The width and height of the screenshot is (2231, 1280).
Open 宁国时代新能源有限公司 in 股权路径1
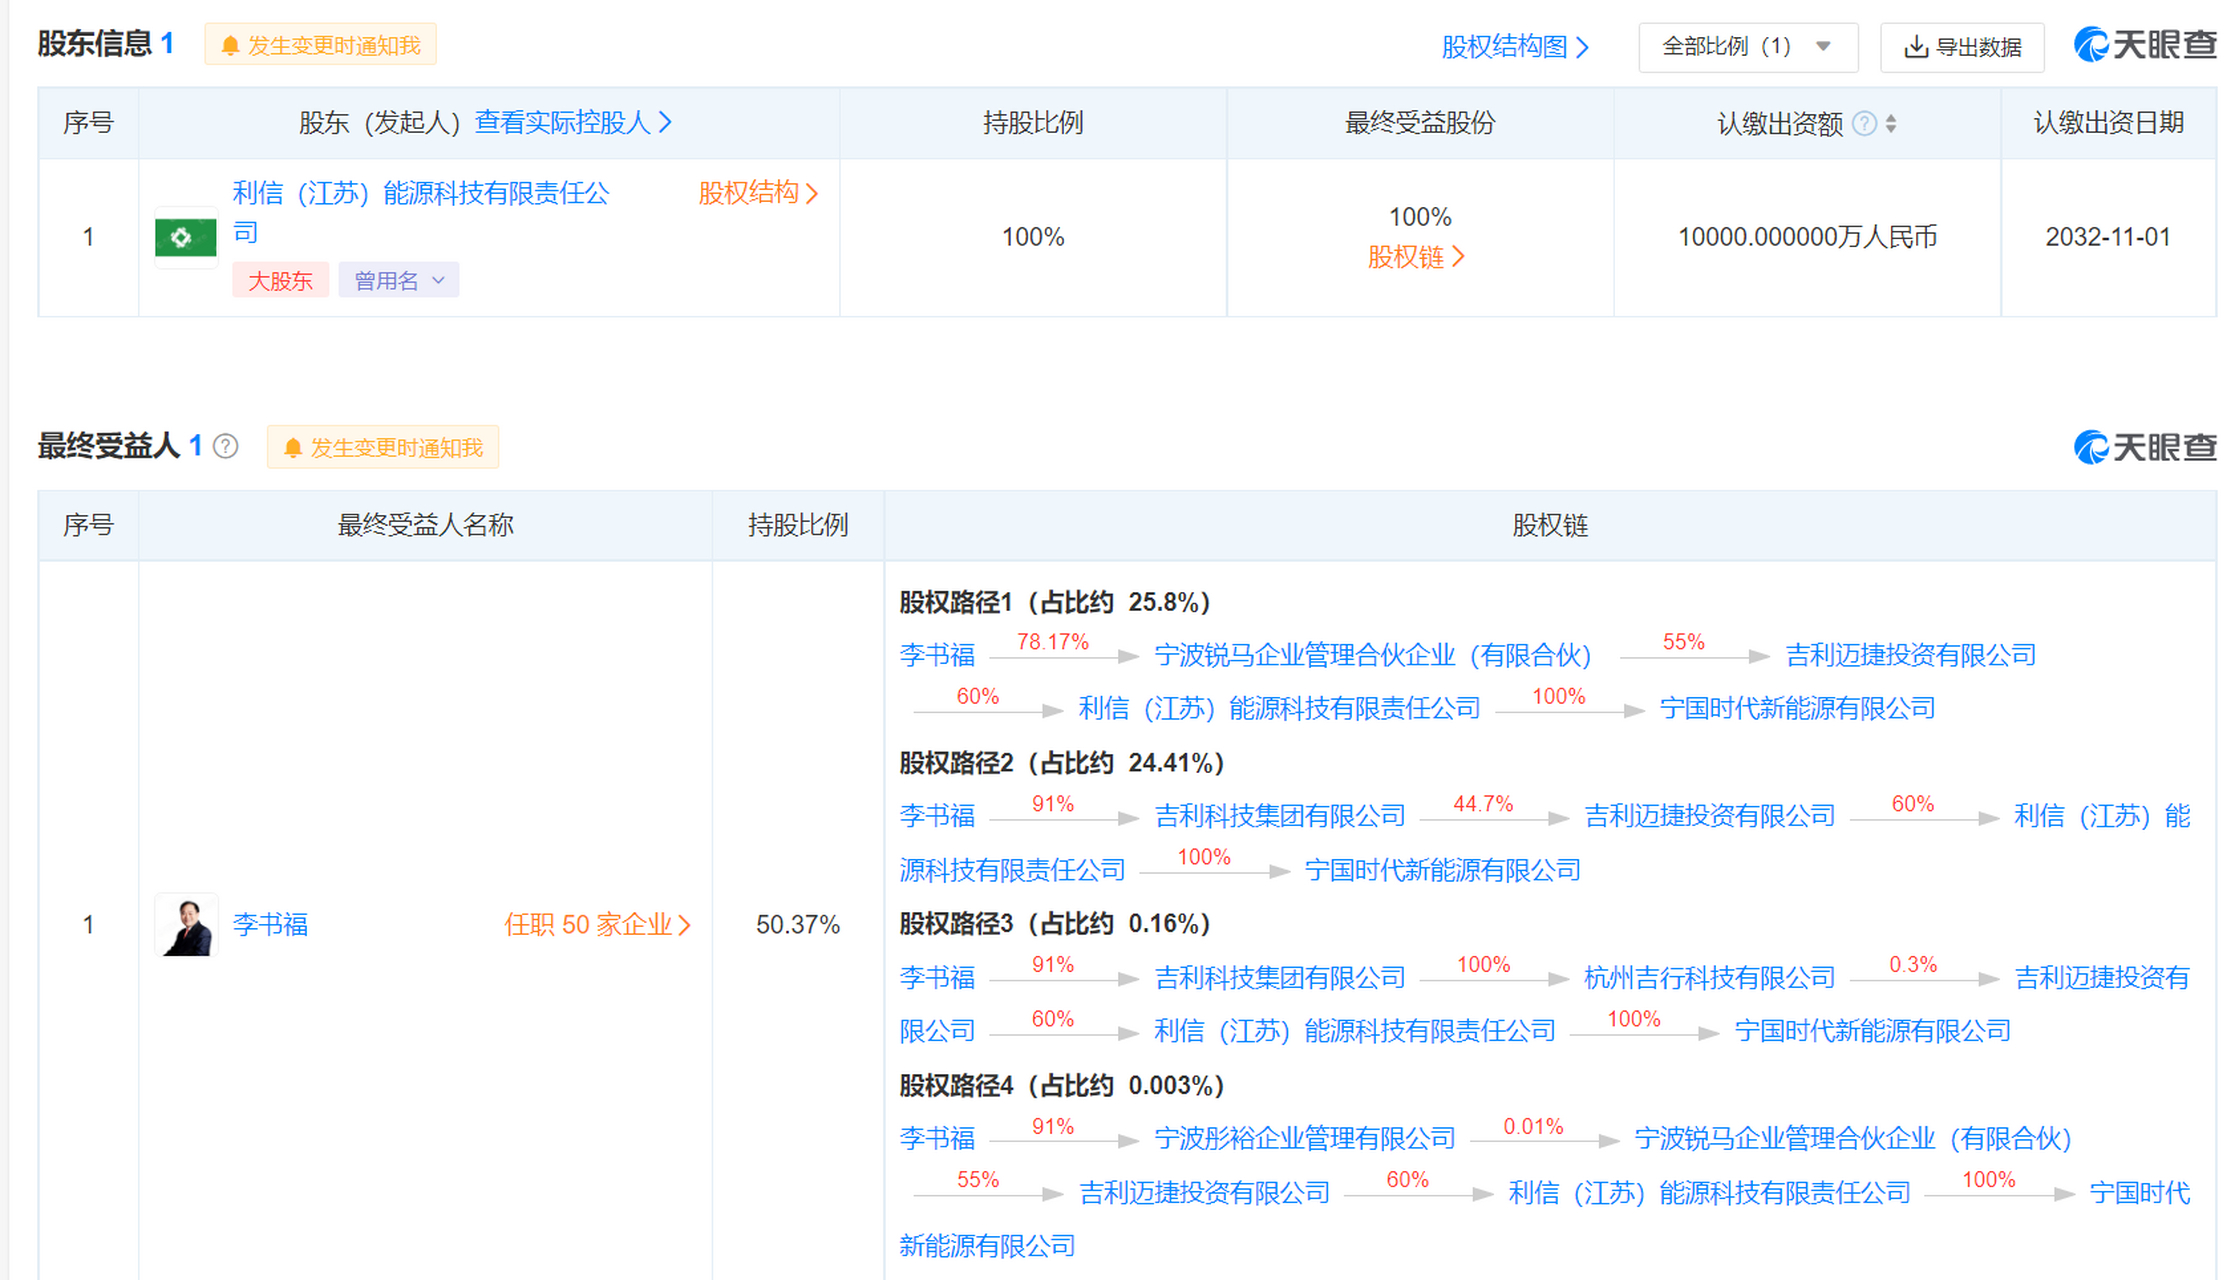(1797, 709)
